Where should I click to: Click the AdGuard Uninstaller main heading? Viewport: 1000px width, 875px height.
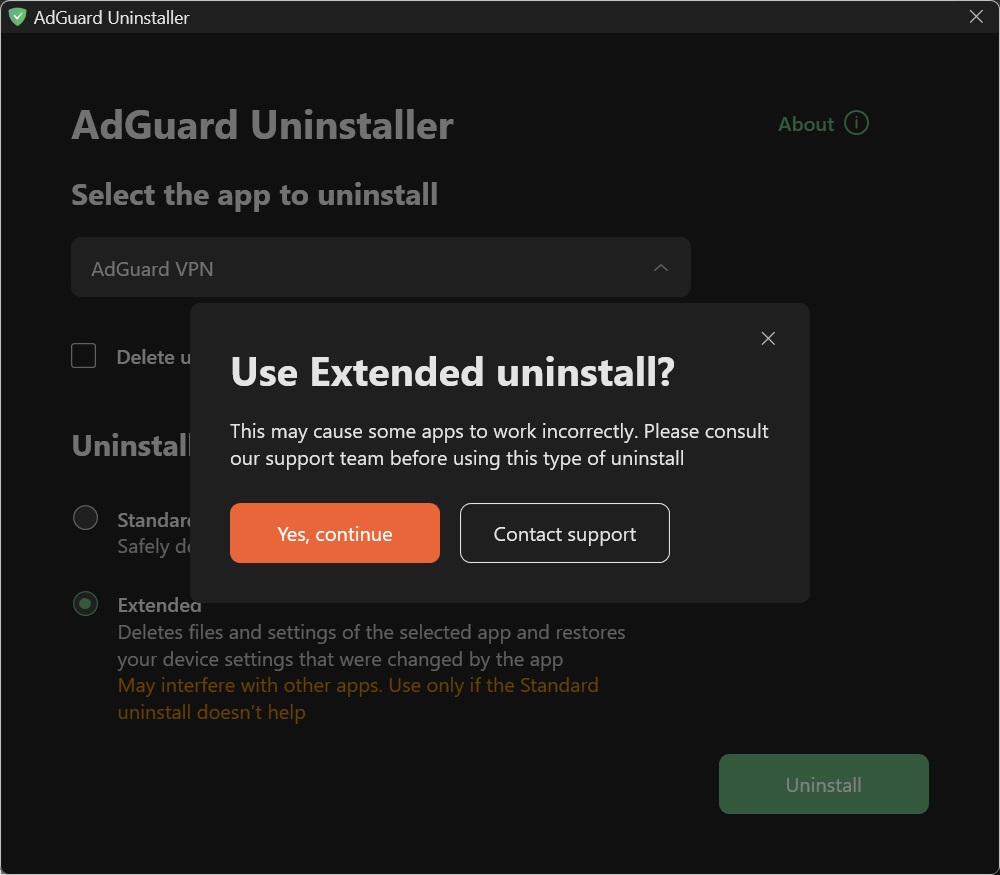coord(262,125)
